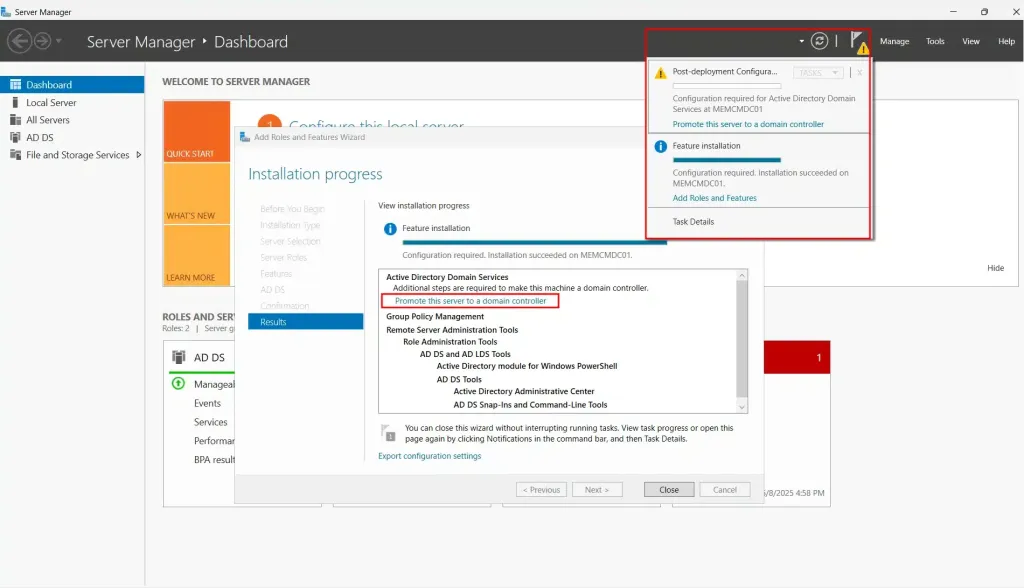
Task: Click Promote this server link in notifications
Action: tap(748, 124)
